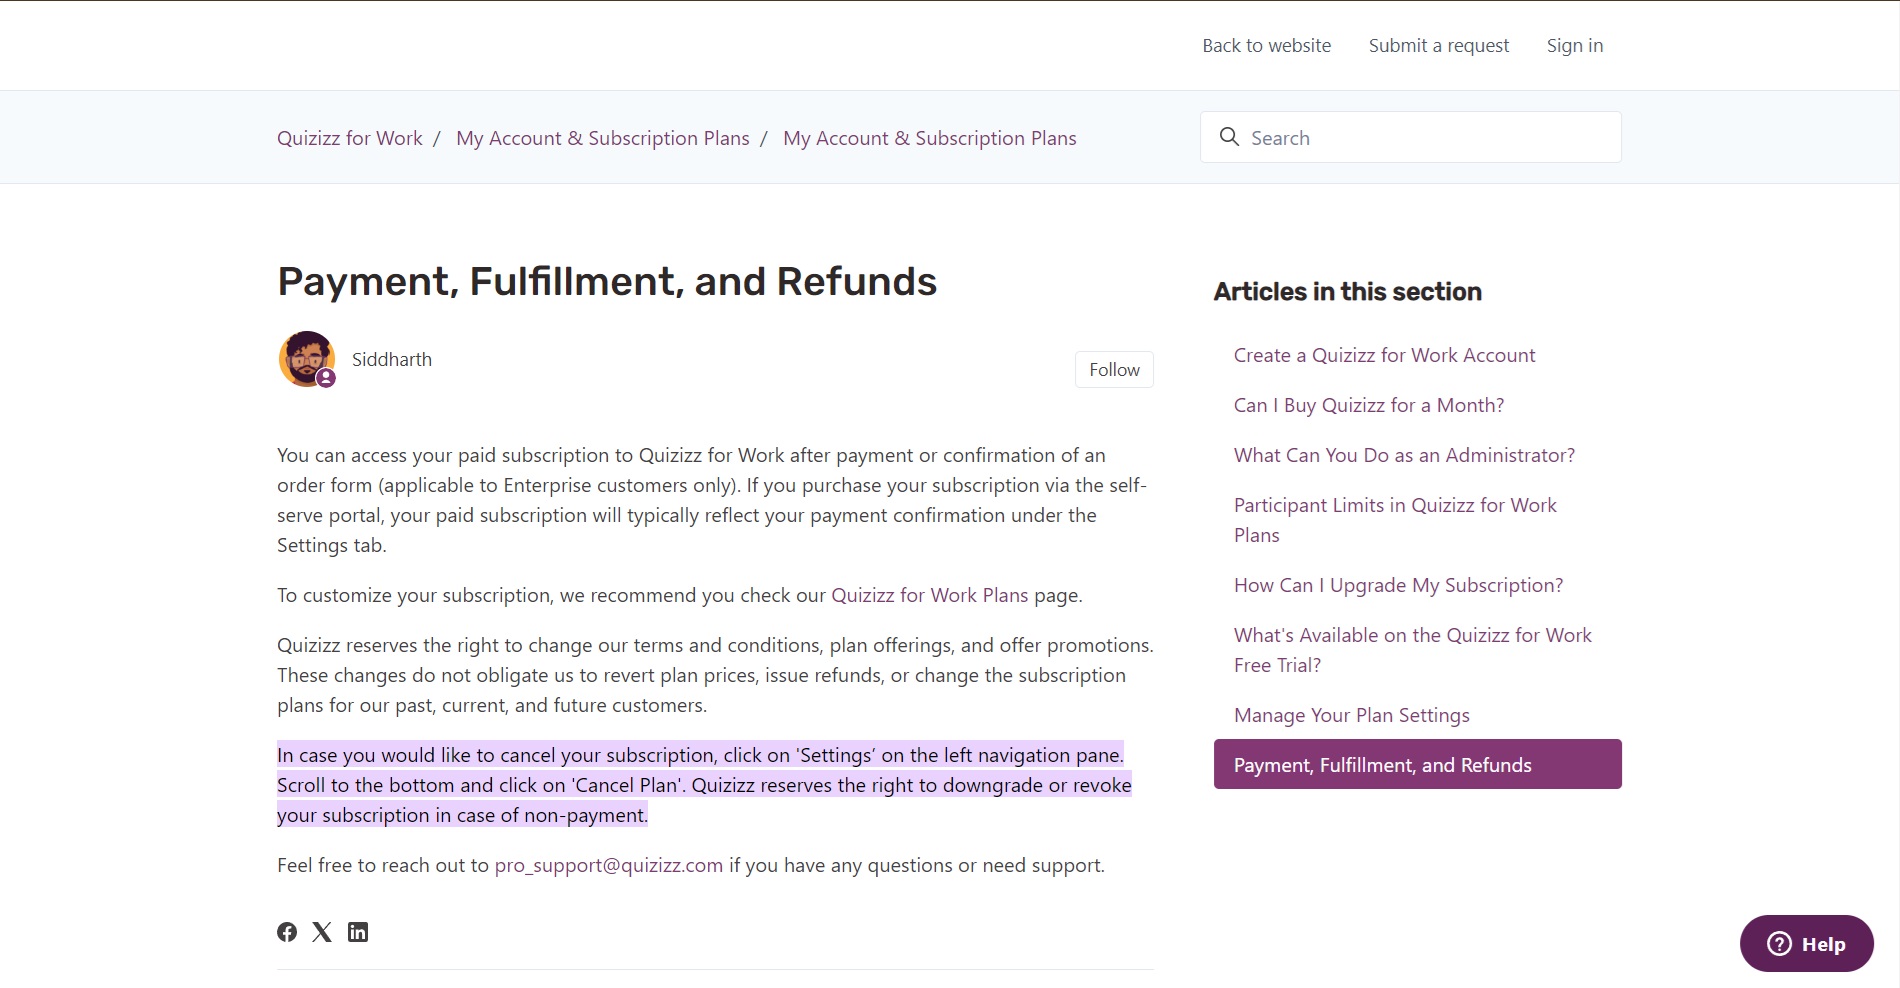Open Create a Quizizz for Work Account
This screenshot has width=1900, height=988.
click(1384, 355)
